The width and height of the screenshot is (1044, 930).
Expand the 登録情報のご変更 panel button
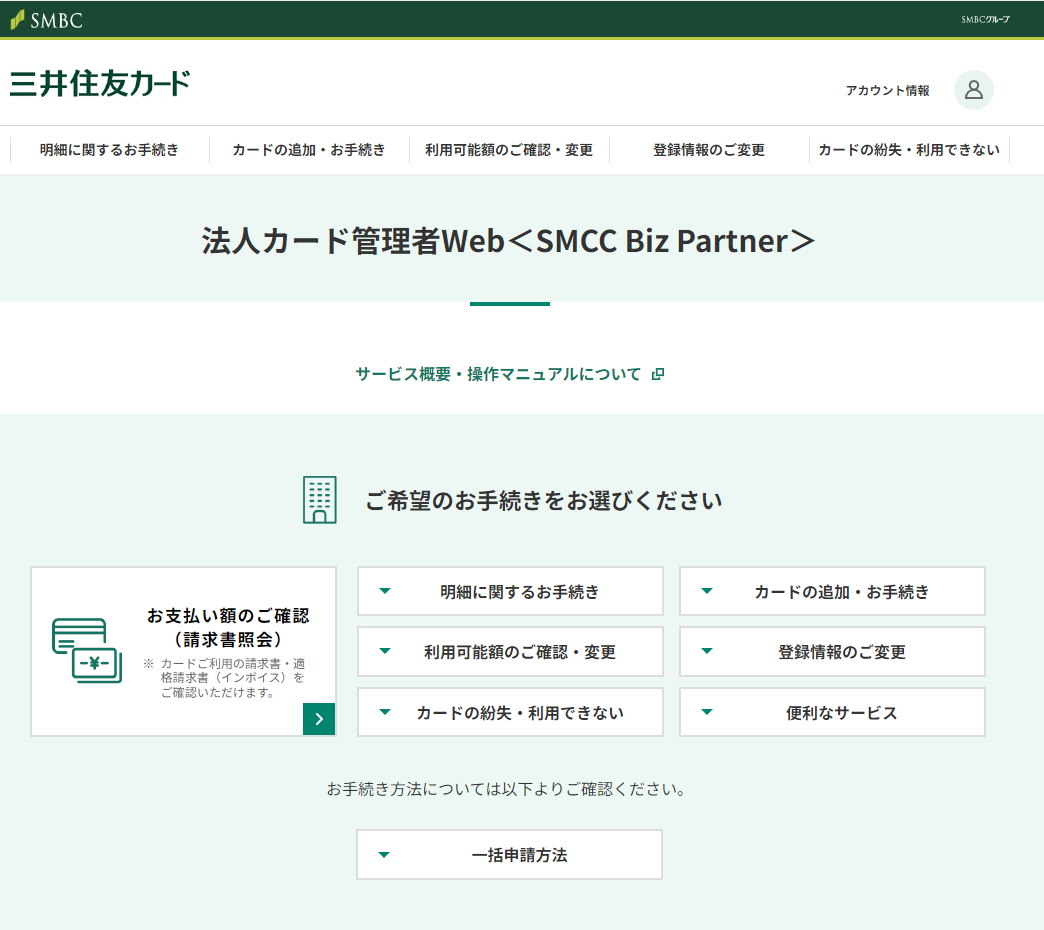click(x=832, y=652)
